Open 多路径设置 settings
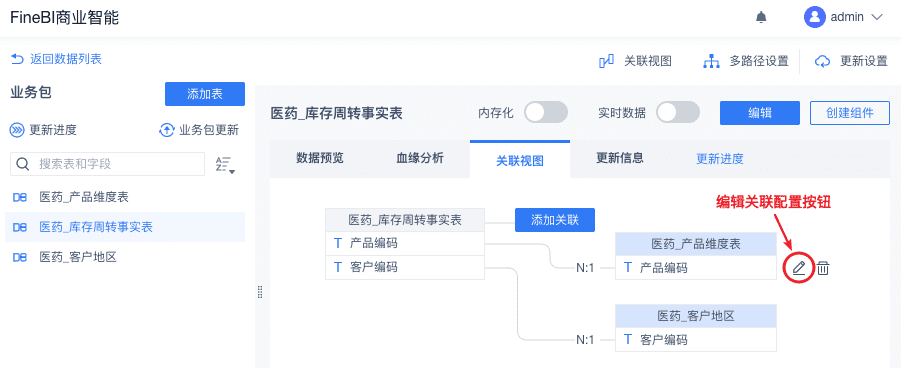 [x=746, y=61]
